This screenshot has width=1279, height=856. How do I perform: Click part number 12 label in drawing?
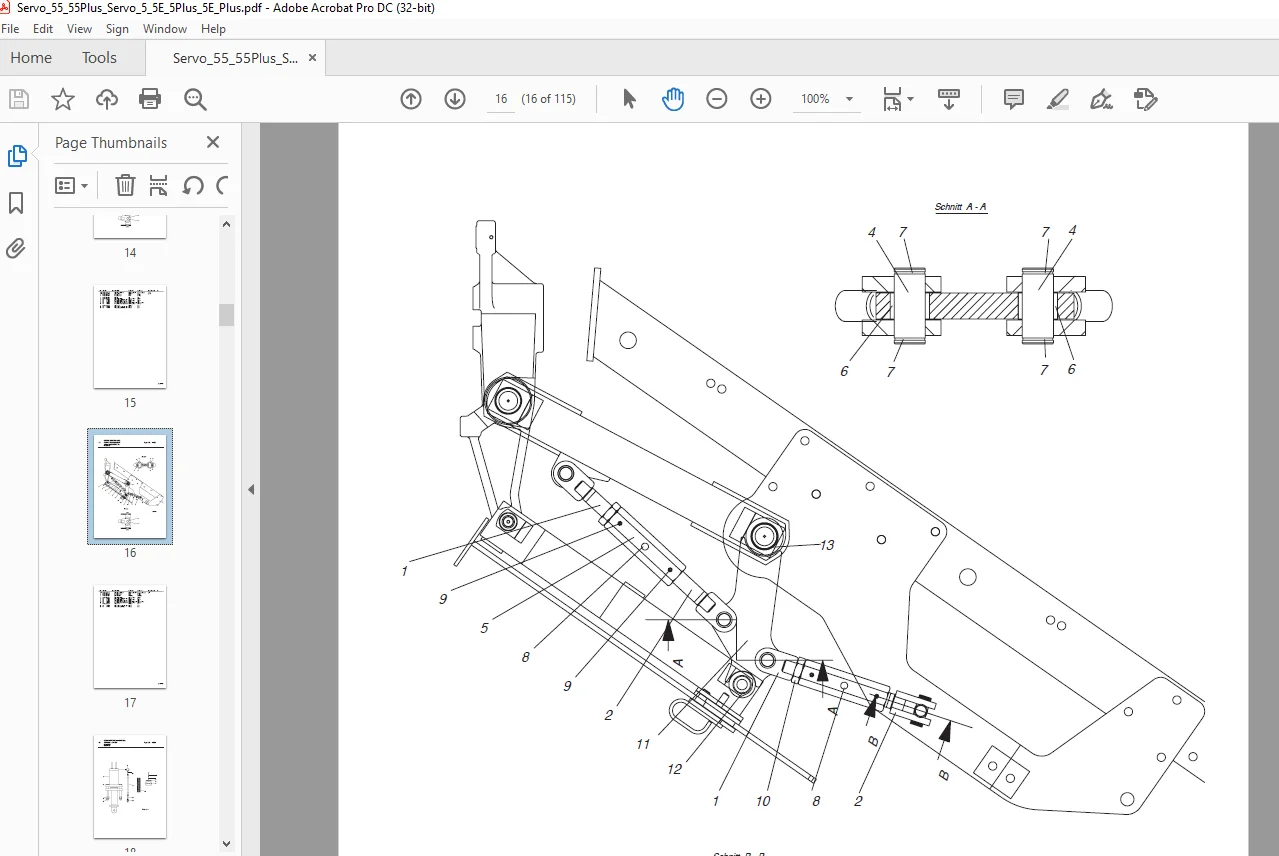(x=675, y=769)
